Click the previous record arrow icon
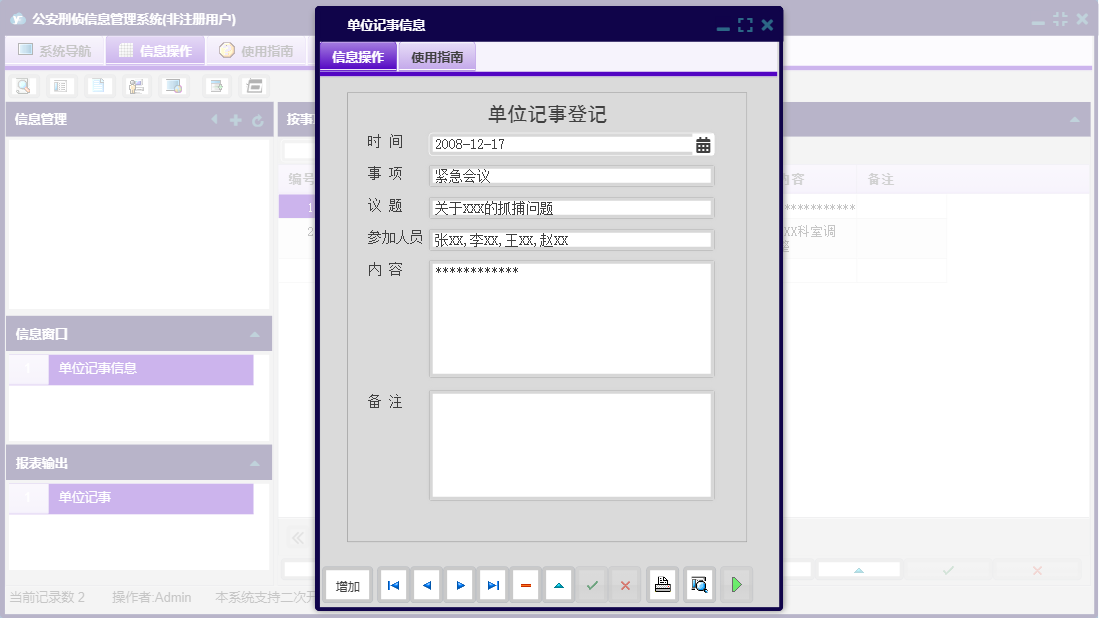Image resolution: width=1099 pixels, height=618 pixels. tap(426, 585)
